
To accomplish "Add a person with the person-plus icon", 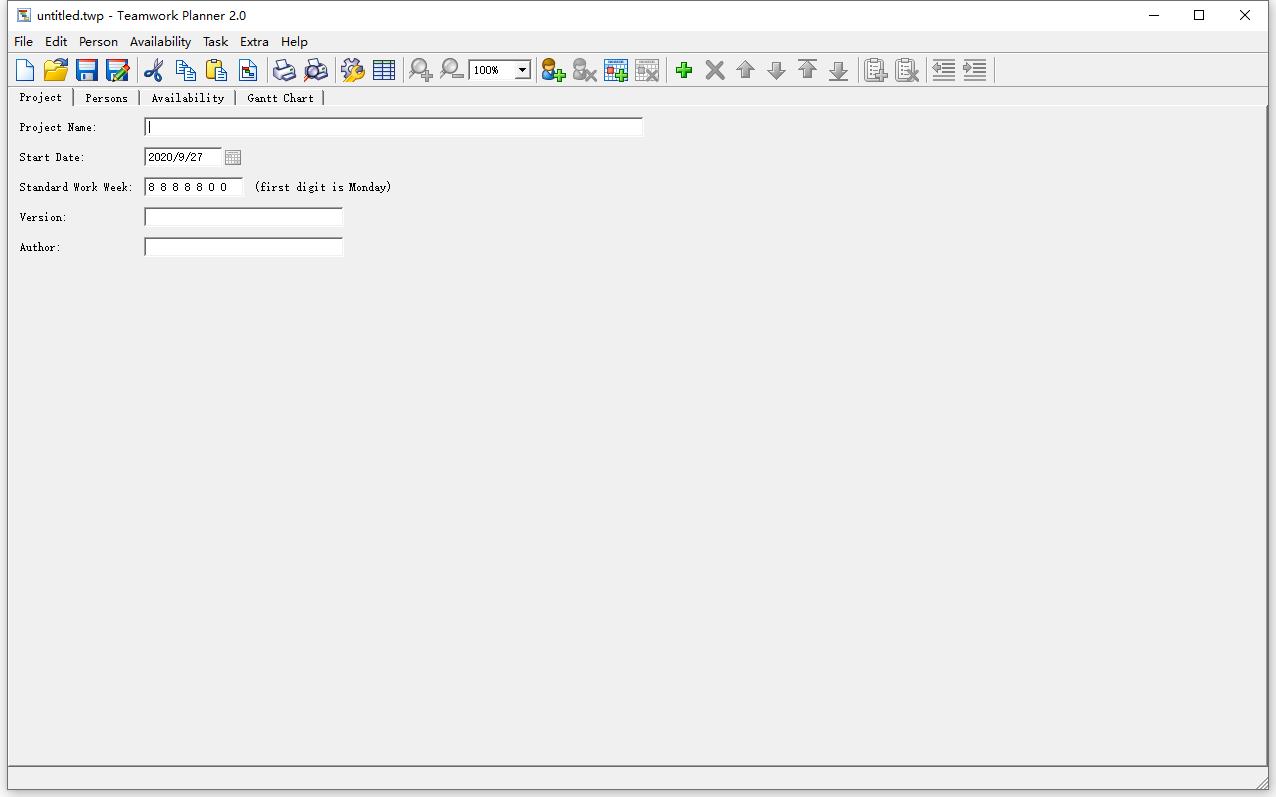I will [553, 70].
